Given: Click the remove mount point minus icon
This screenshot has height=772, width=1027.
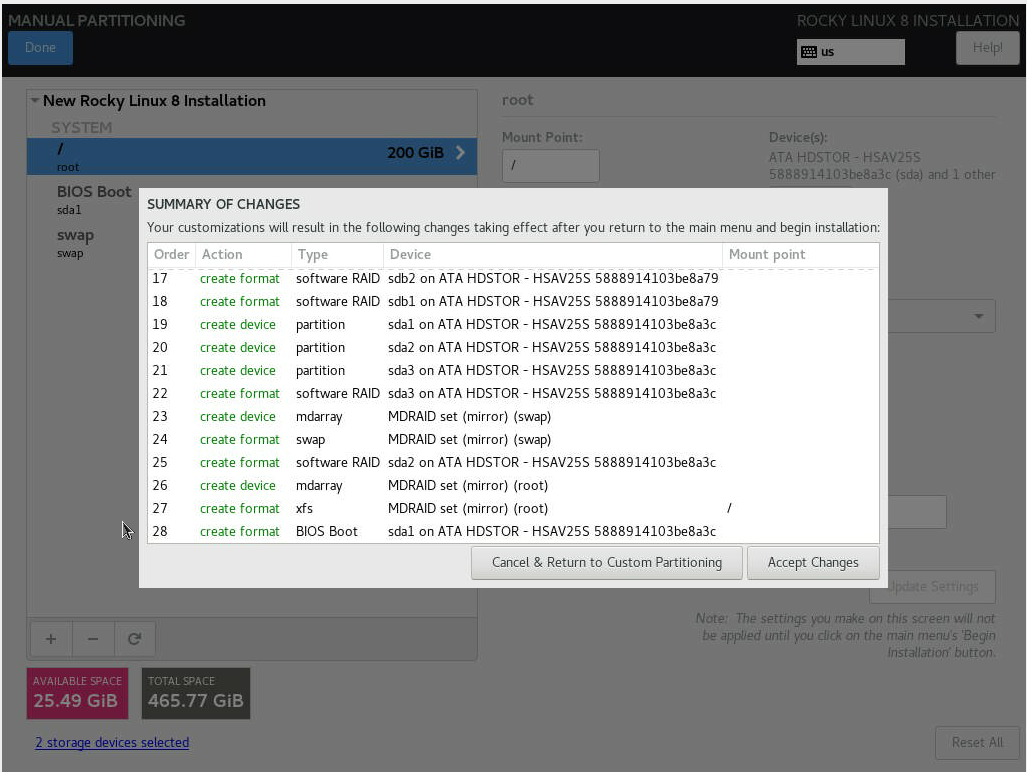Looking at the screenshot, I should point(93,638).
